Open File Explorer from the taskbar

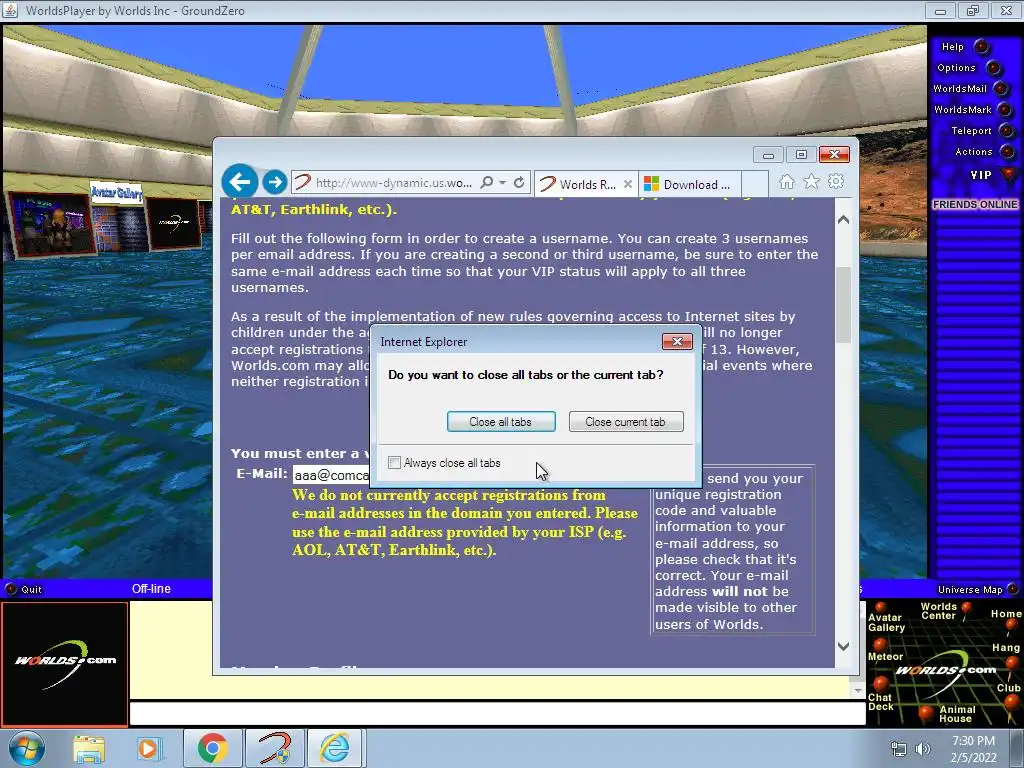pos(89,748)
